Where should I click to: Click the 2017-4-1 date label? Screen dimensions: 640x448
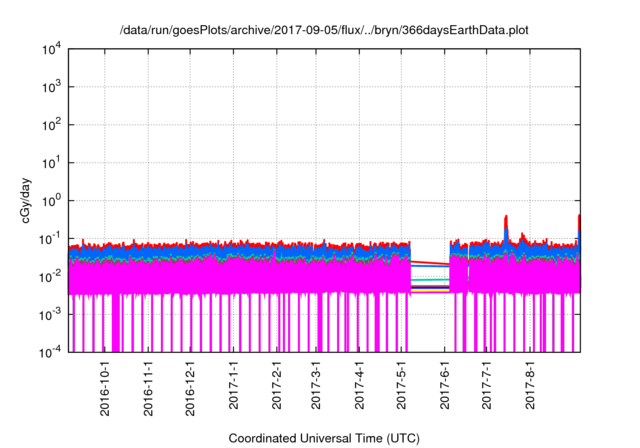click(x=359, y=384)
